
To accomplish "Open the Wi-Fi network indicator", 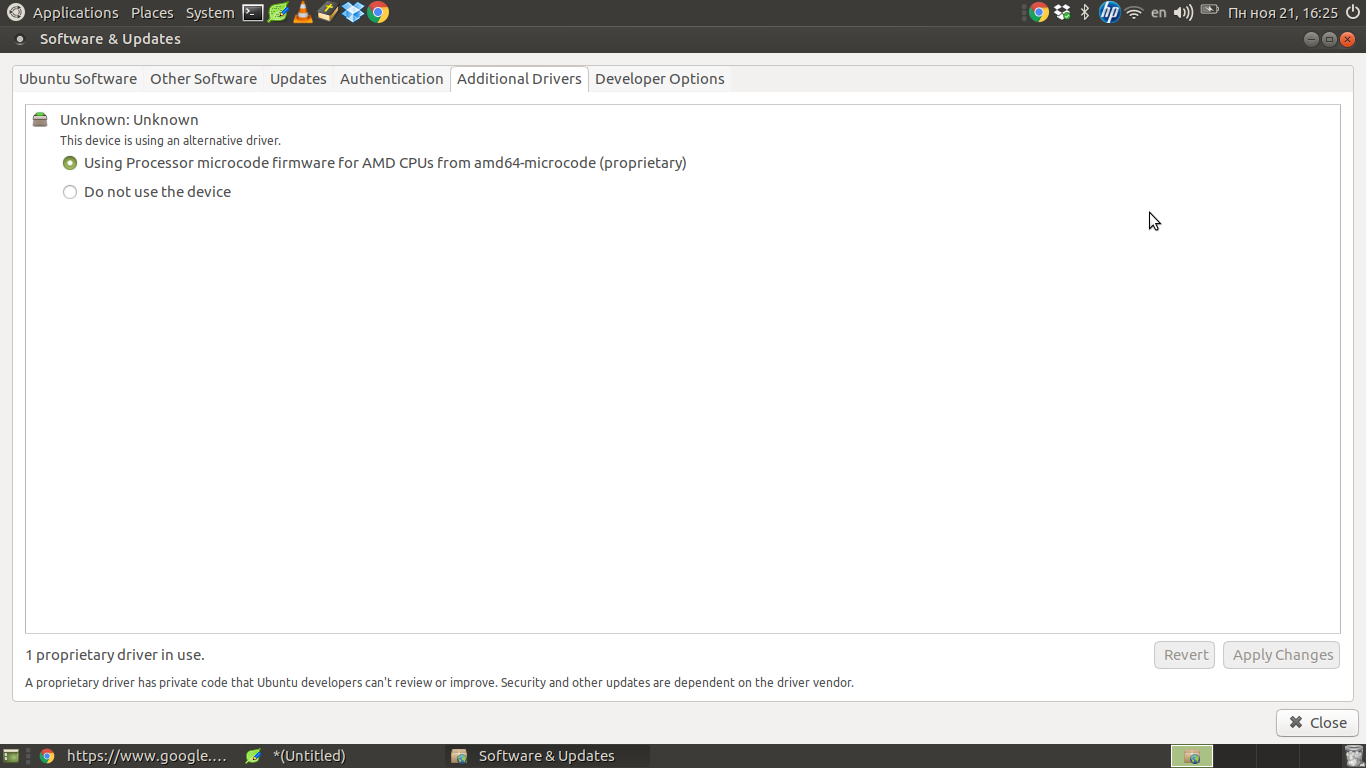I will pyautogui.click(x=1134, y=13).
